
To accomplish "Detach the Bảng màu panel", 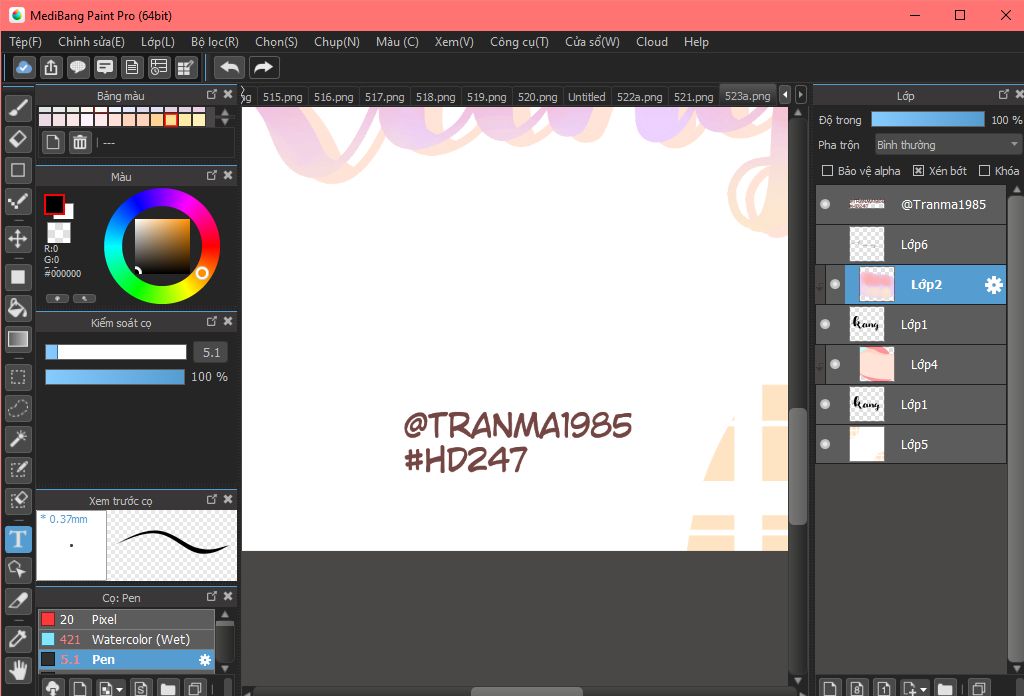I will (212, 95).
